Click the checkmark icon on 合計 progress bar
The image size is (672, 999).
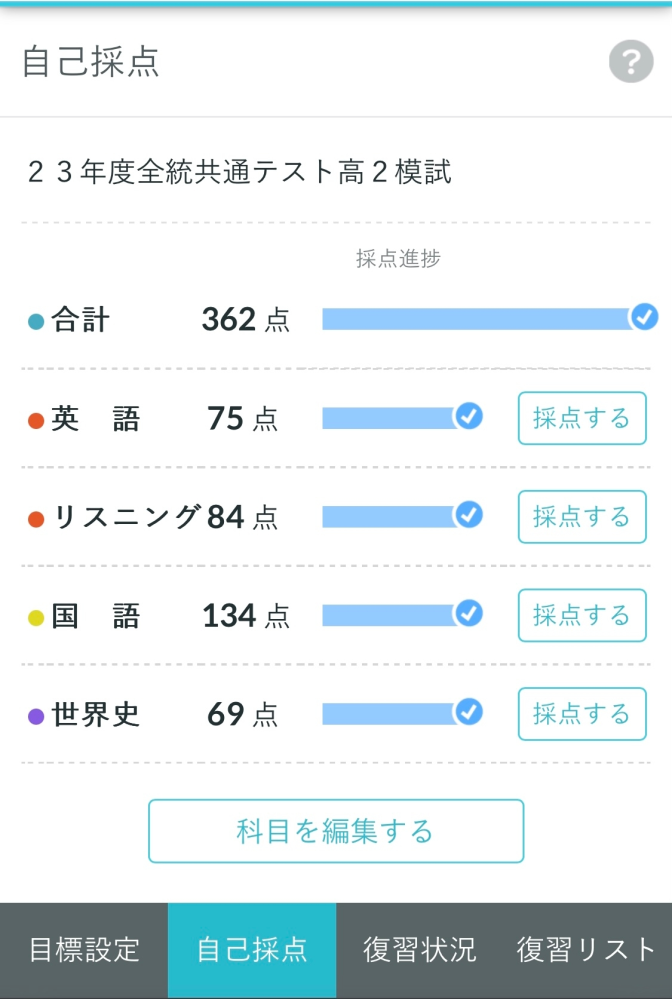[644, 317]
